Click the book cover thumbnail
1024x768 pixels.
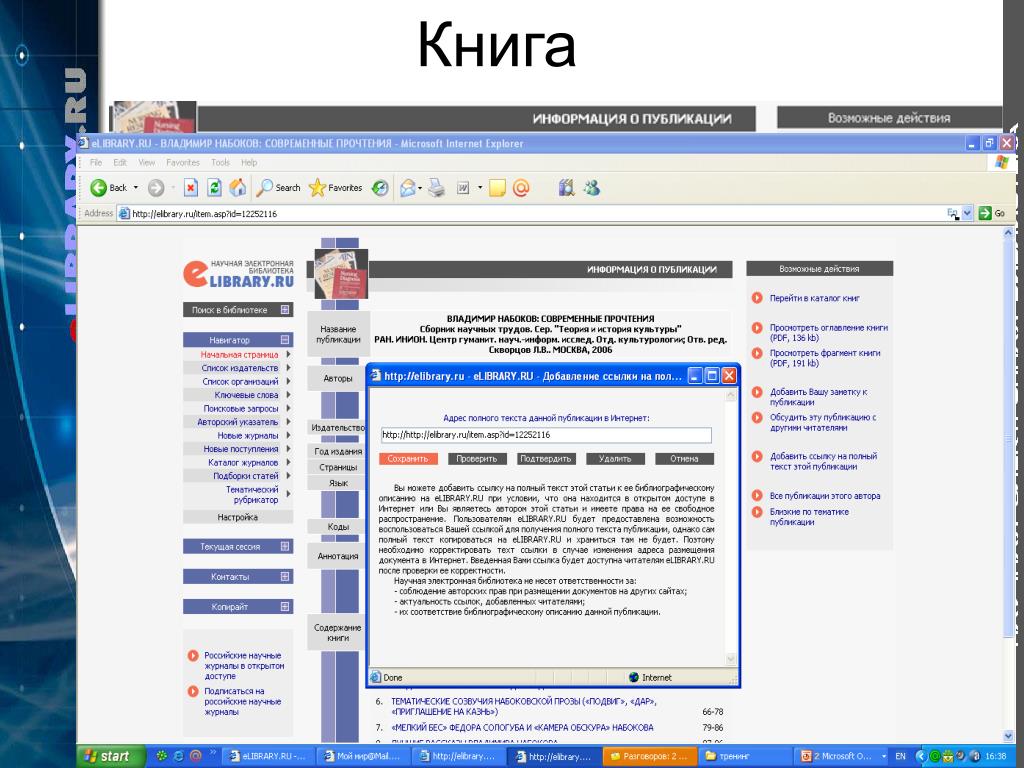tap(341, 274)
